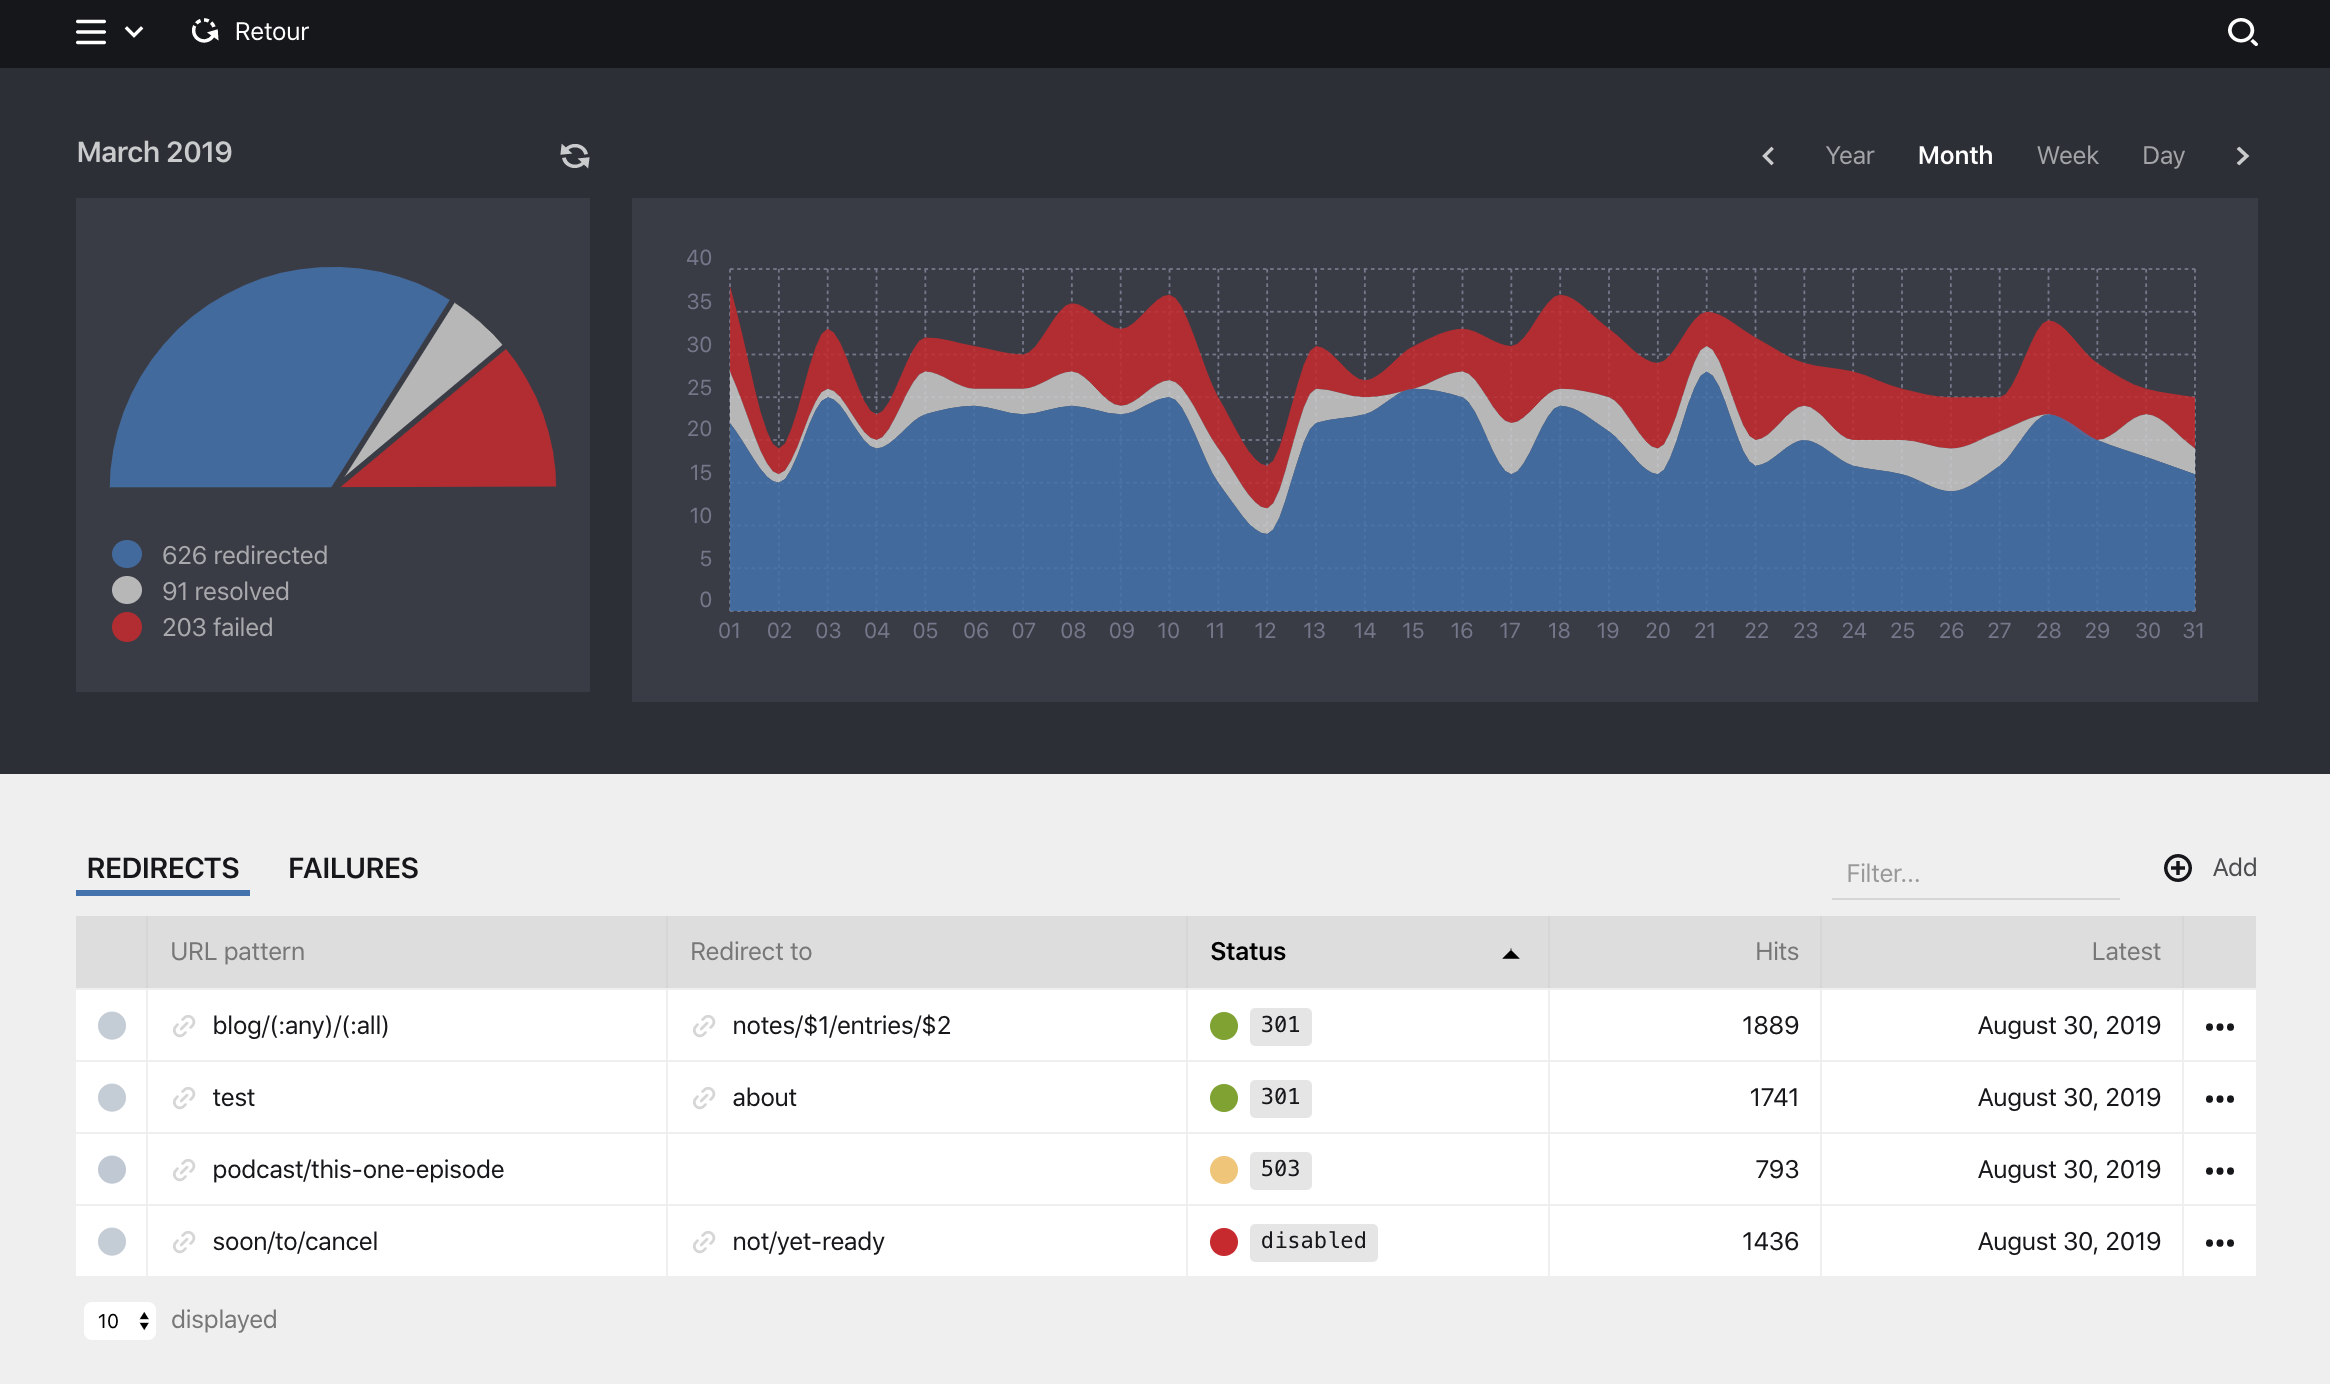Click the search magnifier icon
Image resolution: width=2330 pixels, height=1384 pixels.
[x=2242, y=32]
